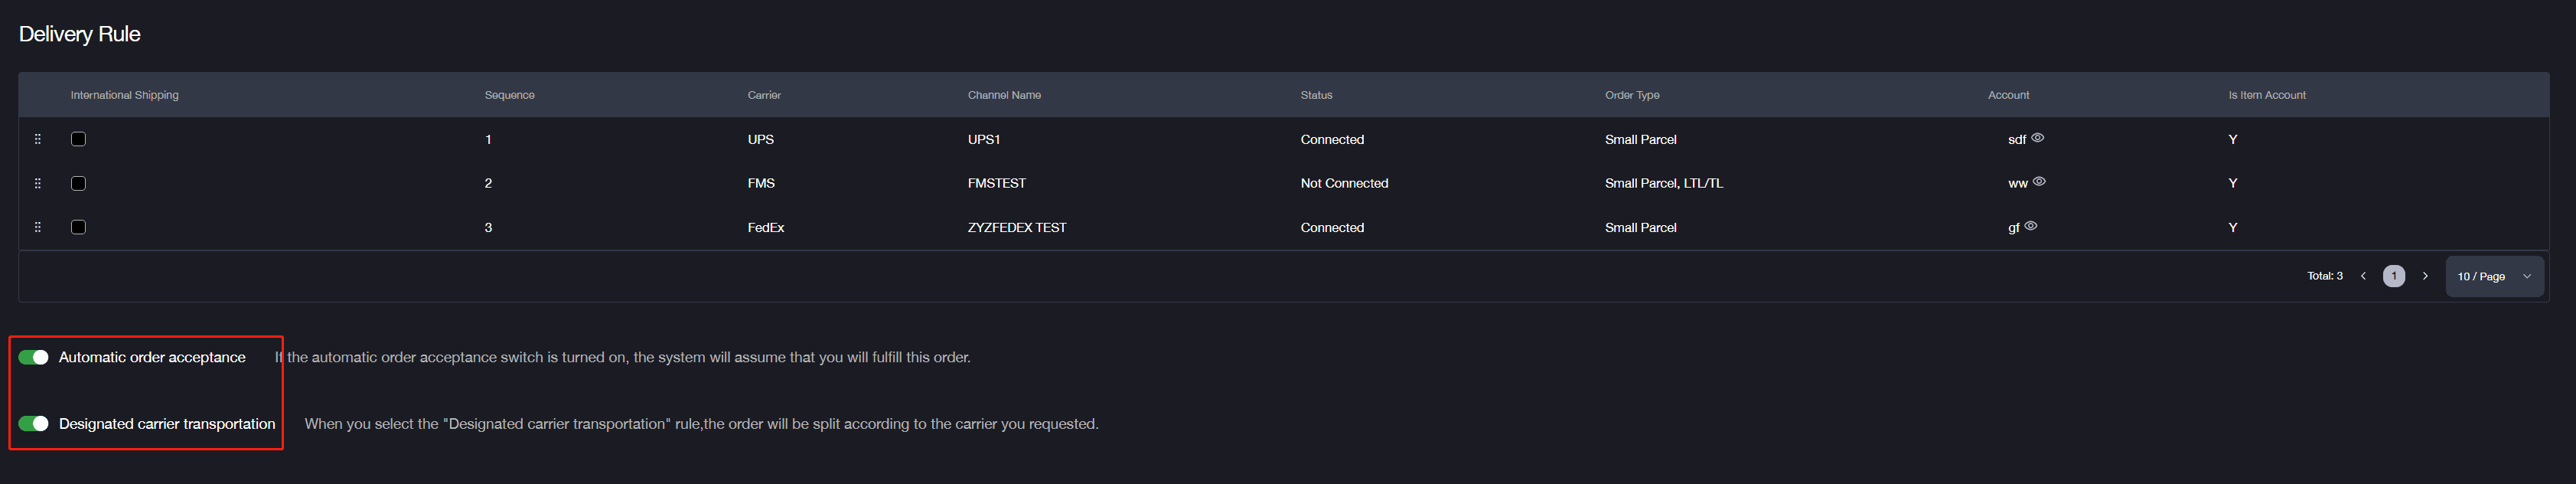The height and width of the screenshot is (484, 2576).
Task: Check International Shipping for FMS row
Action: tap(79, 183)
